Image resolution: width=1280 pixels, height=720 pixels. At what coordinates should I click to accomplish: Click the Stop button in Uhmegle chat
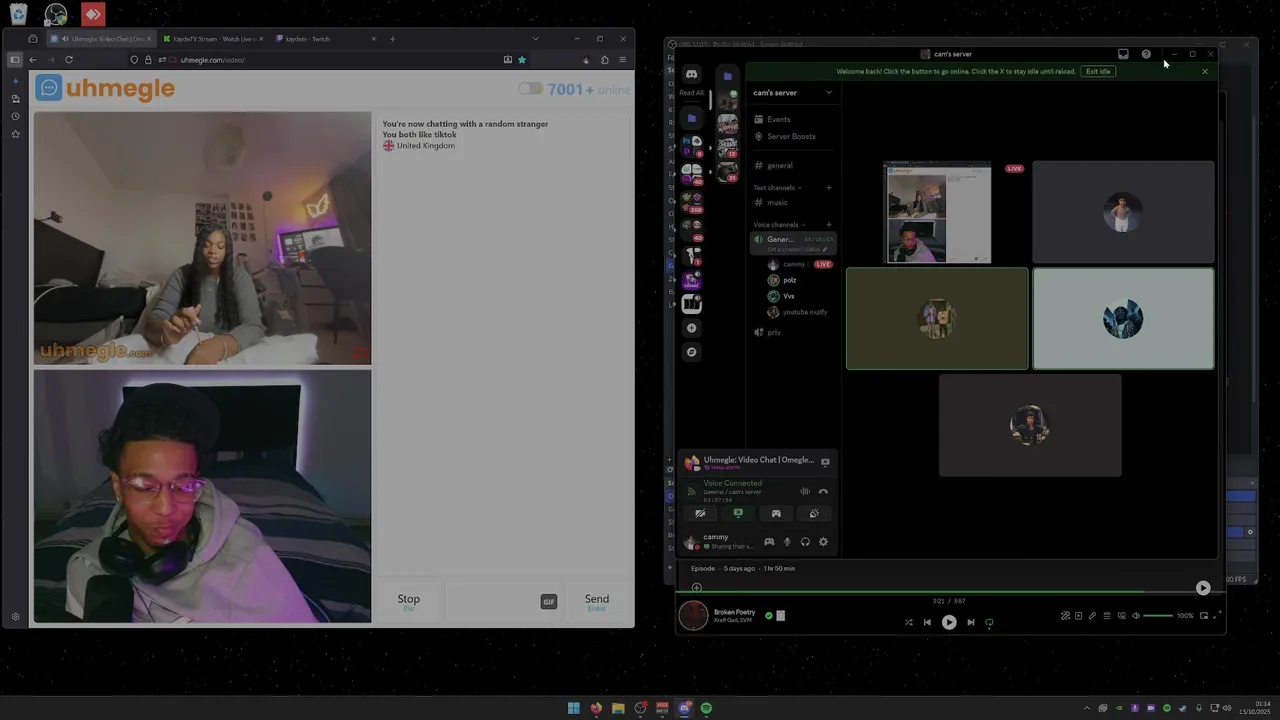tap(408, 601)
